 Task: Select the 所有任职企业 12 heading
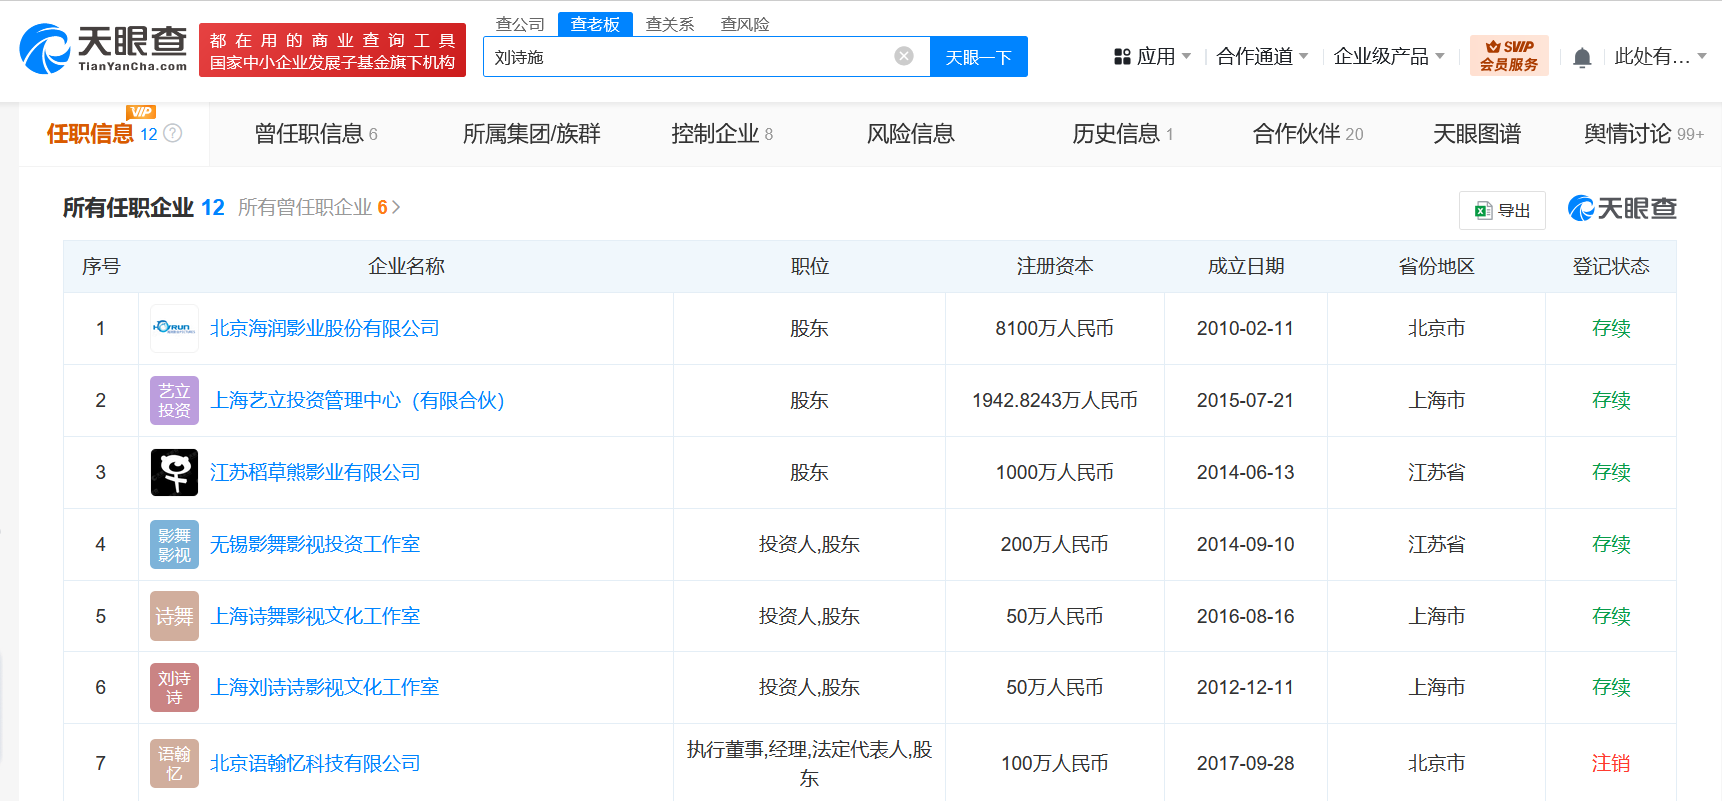(x=144, y=207)
